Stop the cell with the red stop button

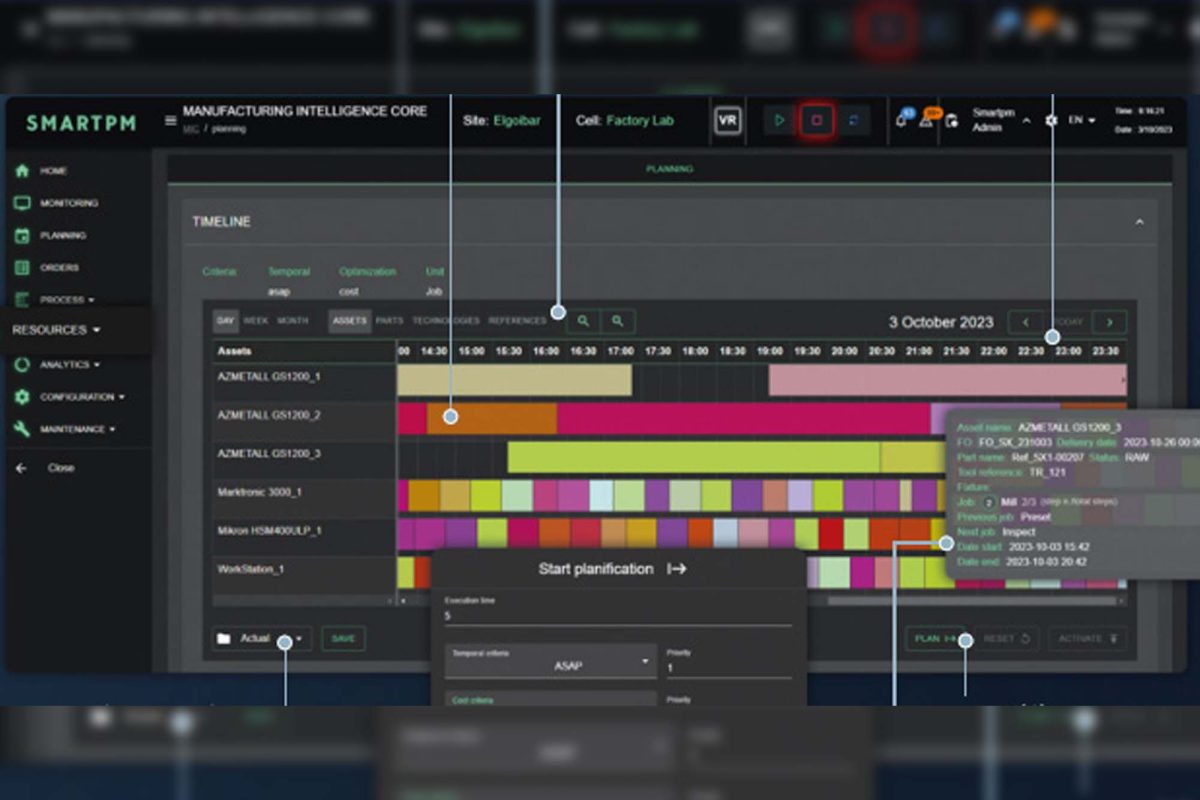pyautogui.click(x=817, y=121)
